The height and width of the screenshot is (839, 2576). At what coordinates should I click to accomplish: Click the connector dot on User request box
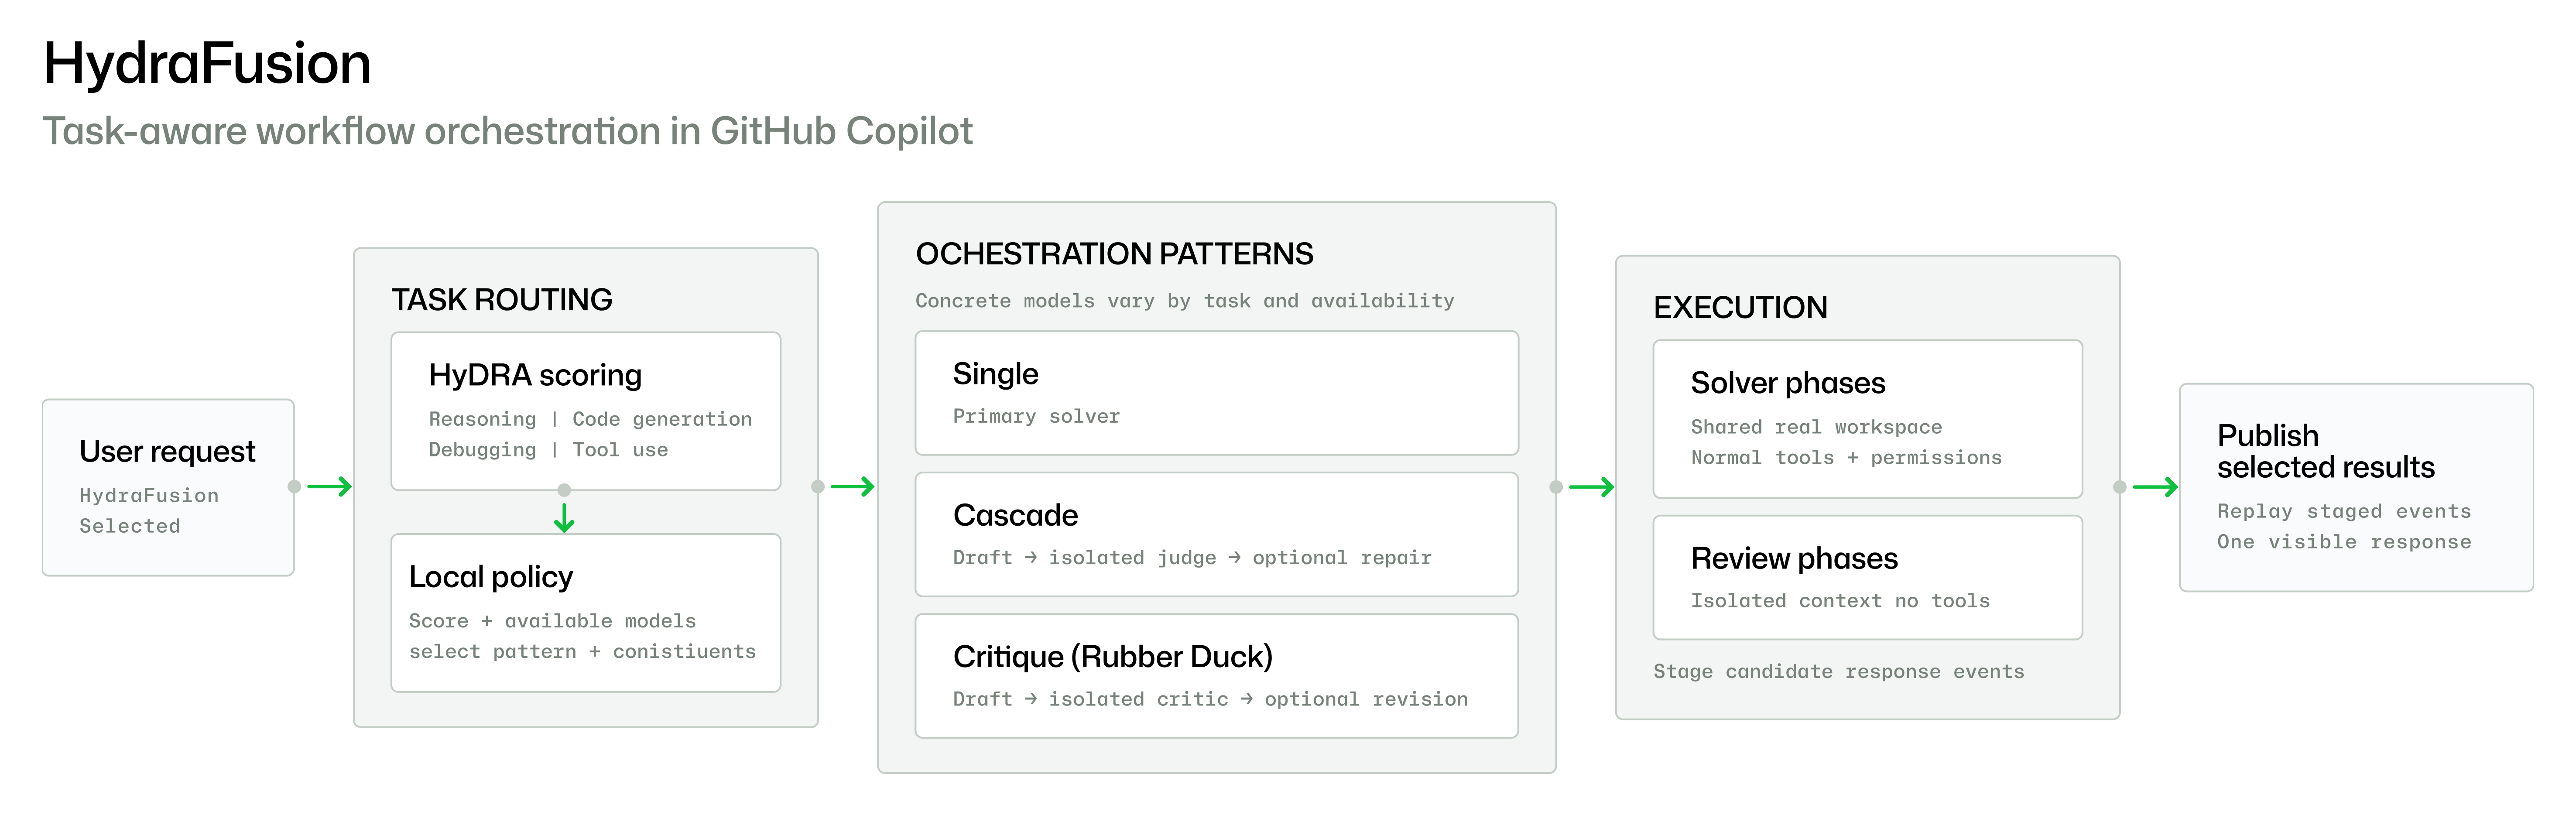click(294, 487)
